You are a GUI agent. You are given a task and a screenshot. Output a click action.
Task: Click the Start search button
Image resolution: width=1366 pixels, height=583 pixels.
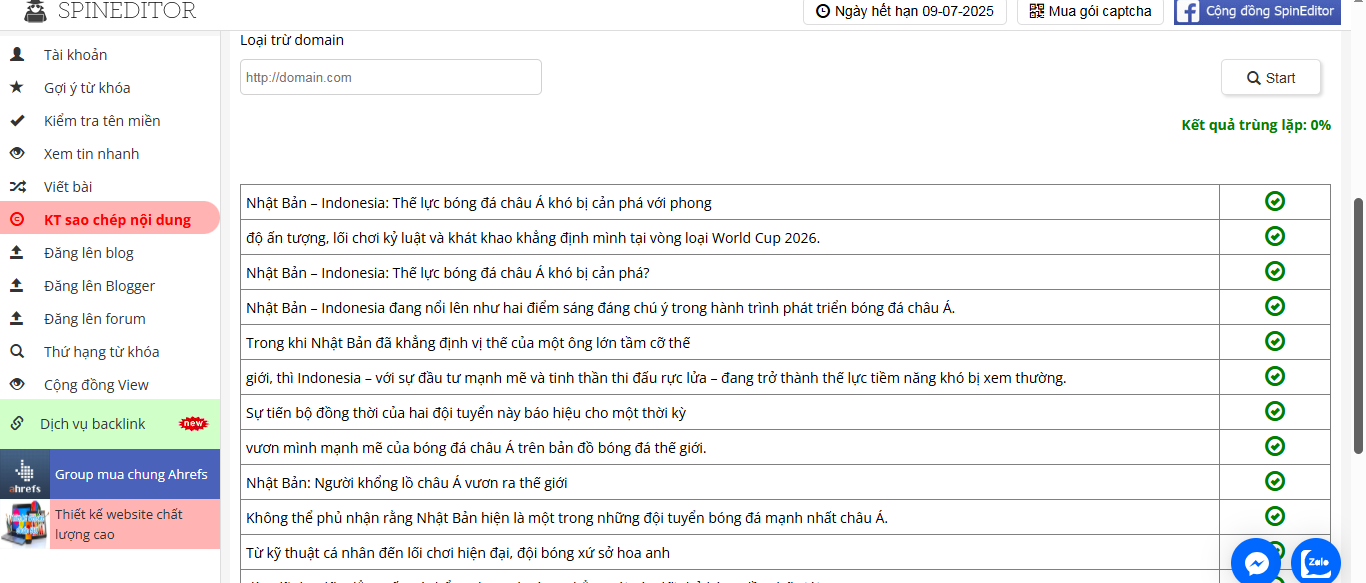click(1271, 78)
